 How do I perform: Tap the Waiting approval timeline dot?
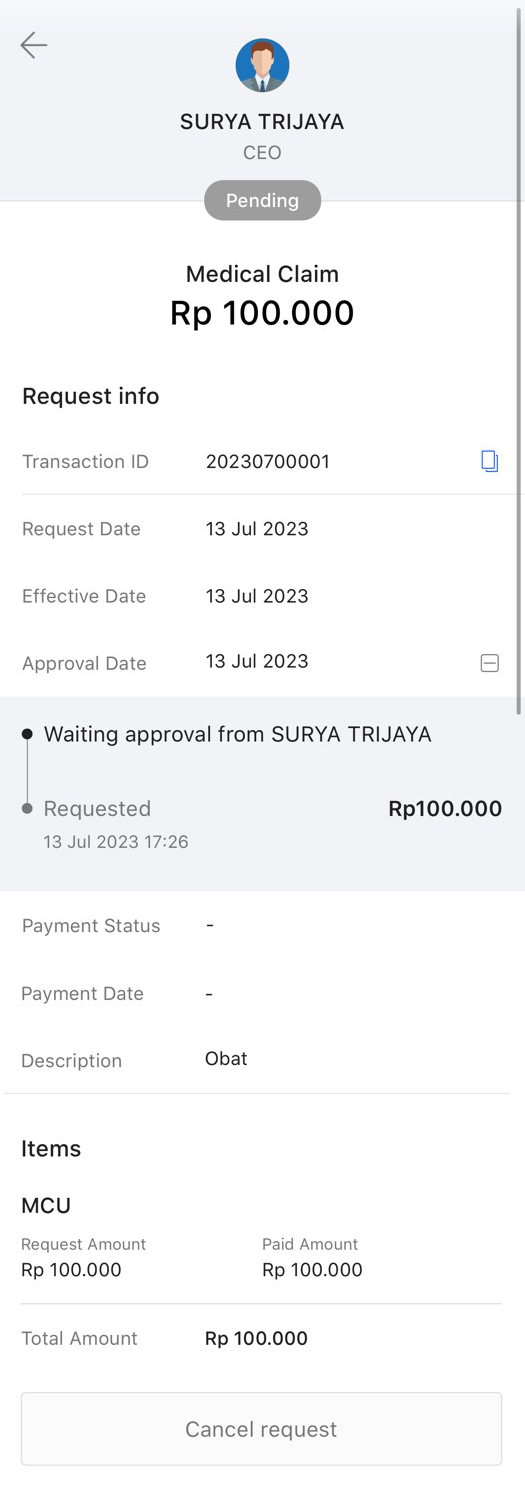[27, 734]
